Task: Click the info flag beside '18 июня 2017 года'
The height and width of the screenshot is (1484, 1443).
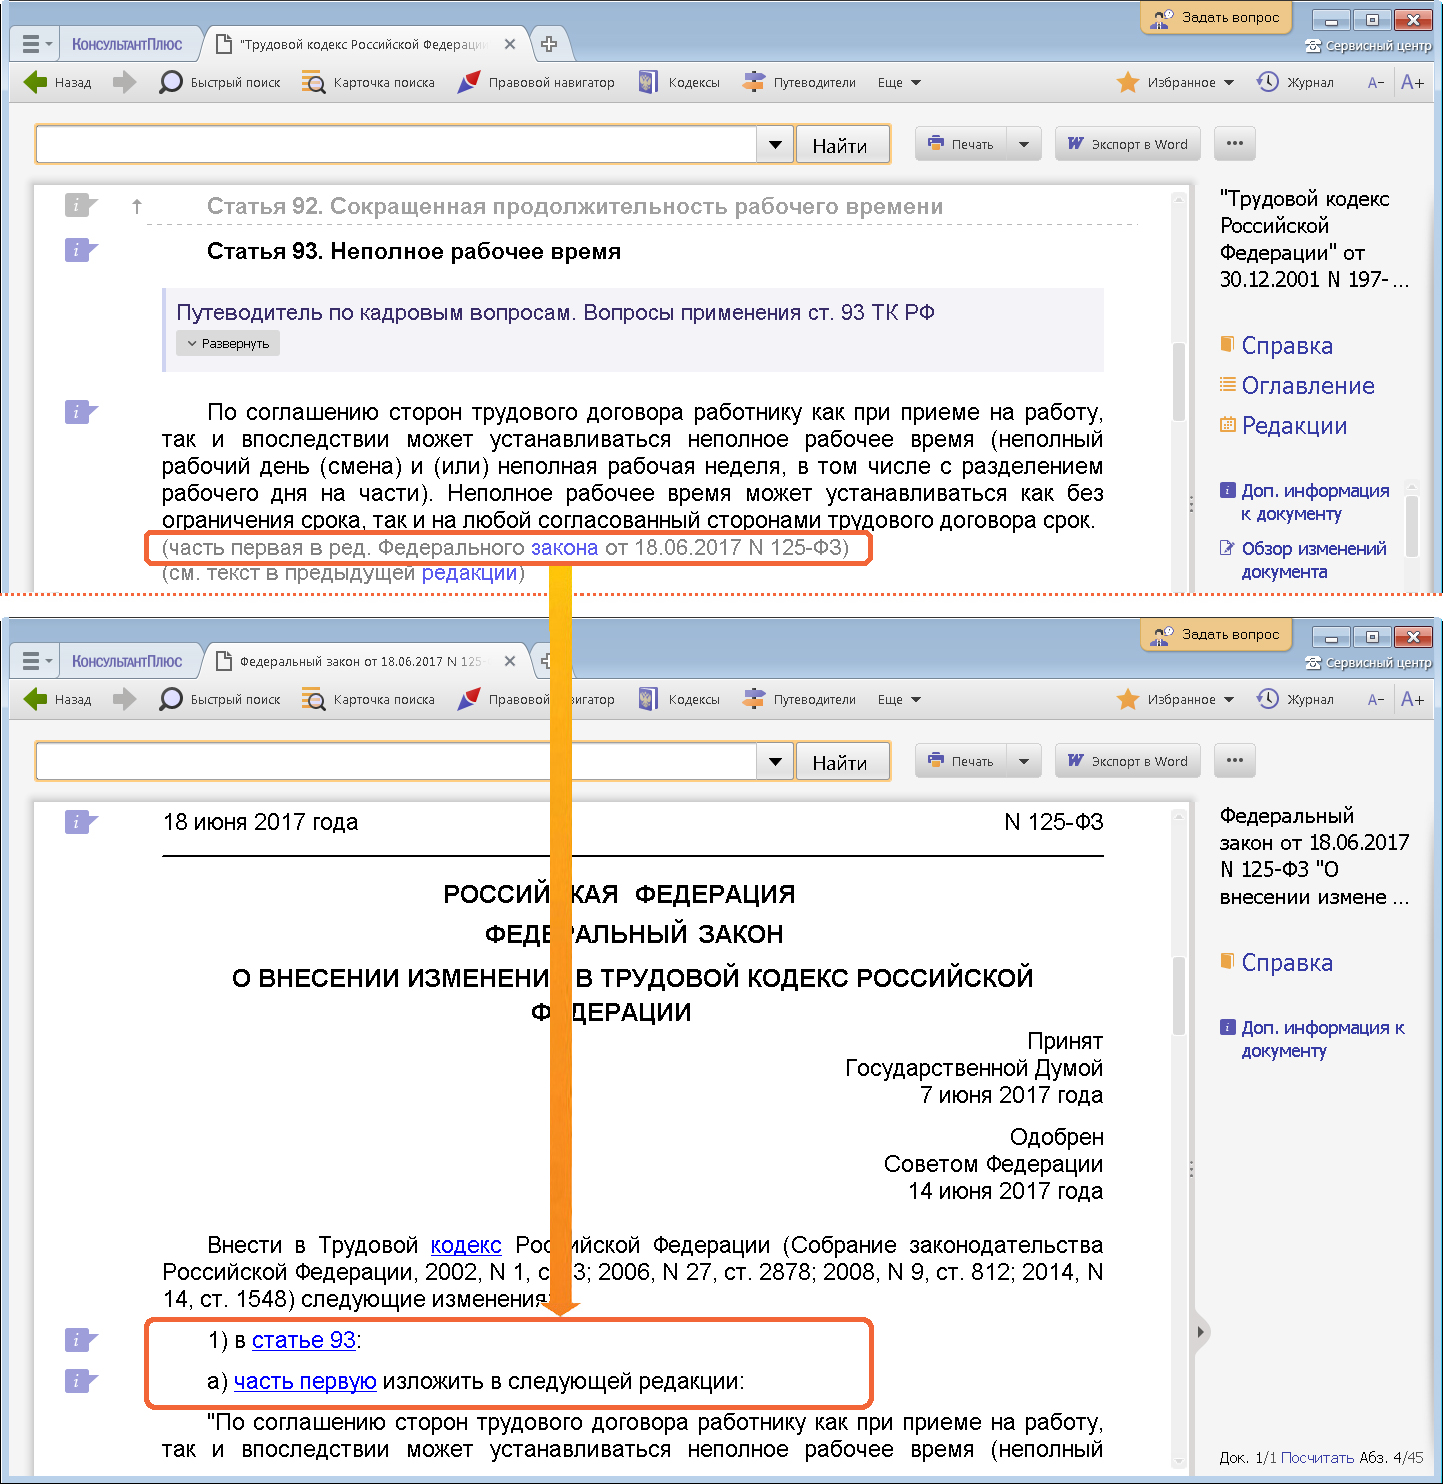Action: pos(80,822)
